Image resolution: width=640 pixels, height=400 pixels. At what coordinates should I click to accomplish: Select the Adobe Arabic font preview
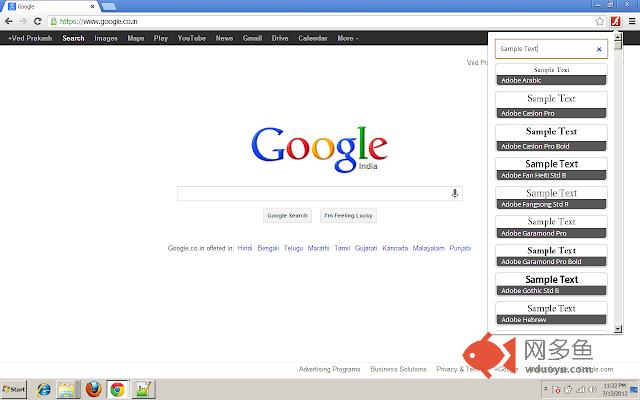pyautogui.click(x=551, y=74)
